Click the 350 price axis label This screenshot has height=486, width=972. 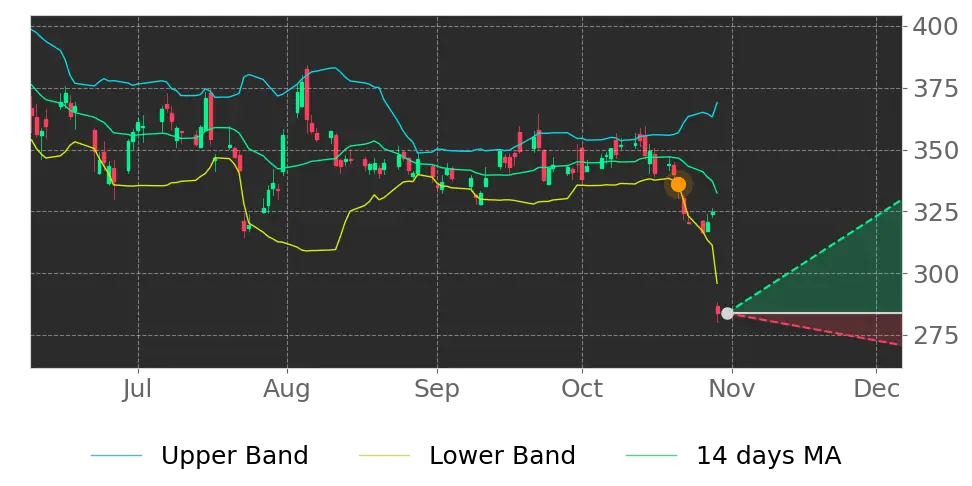937,151
